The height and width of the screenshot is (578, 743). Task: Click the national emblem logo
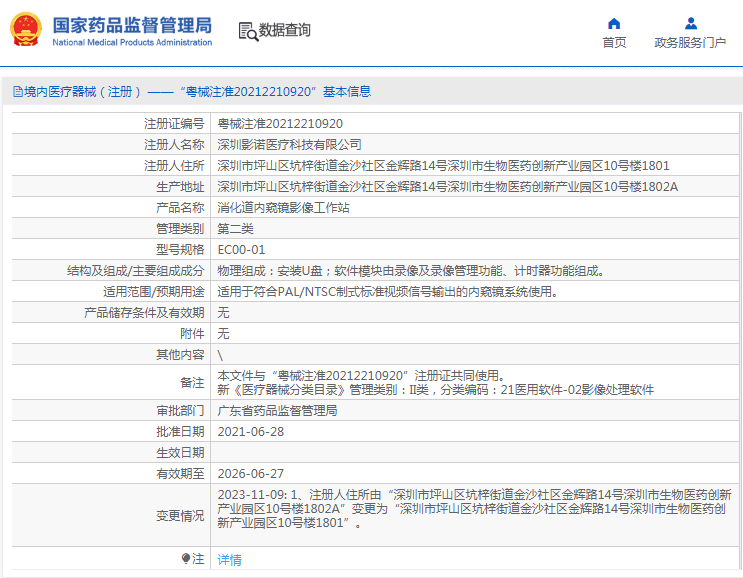(x=26, y=29)
